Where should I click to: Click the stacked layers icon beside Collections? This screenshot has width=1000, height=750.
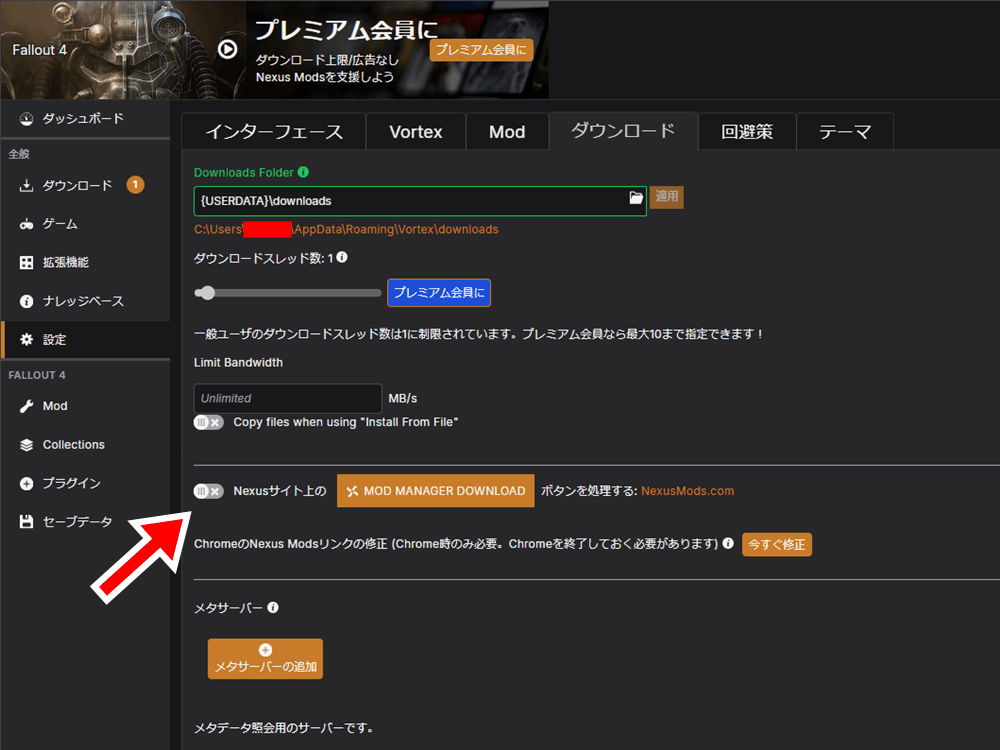tap(26, 445)
